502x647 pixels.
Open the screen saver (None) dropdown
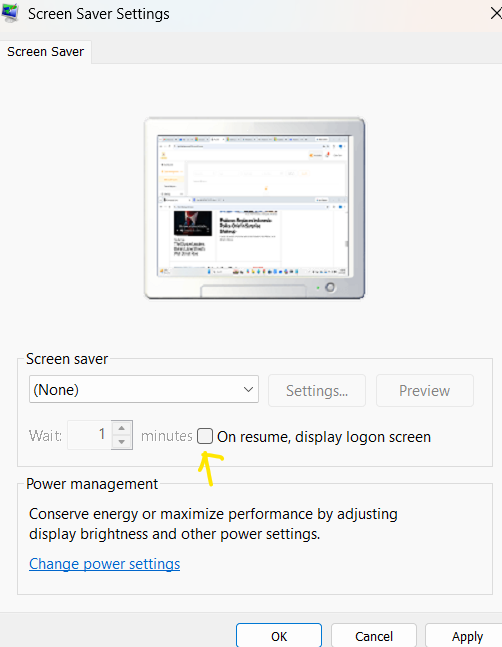[144, 389]
